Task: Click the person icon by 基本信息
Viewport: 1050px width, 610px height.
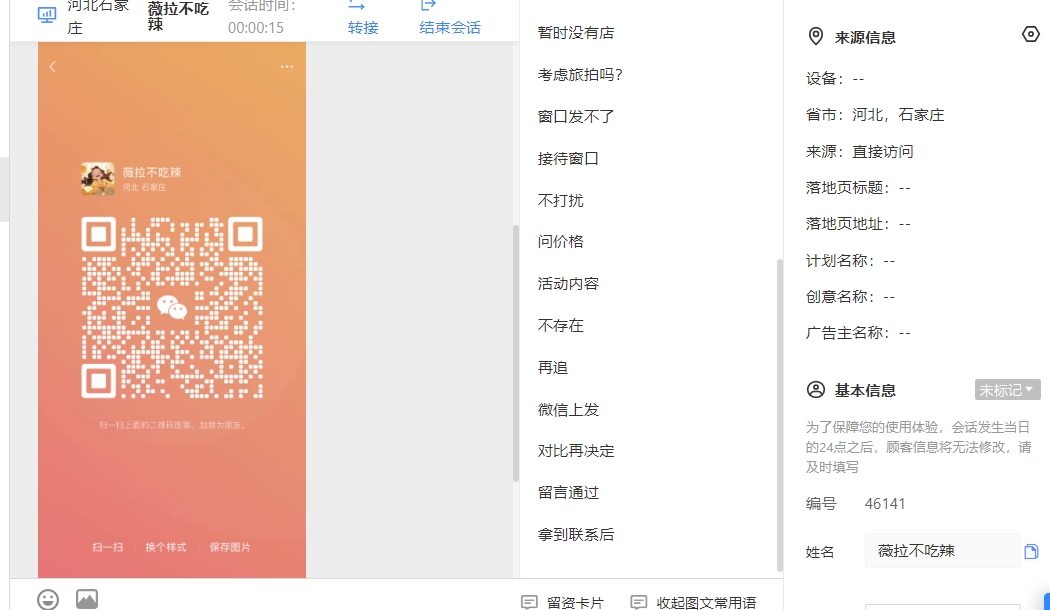Action: point(816,390)
